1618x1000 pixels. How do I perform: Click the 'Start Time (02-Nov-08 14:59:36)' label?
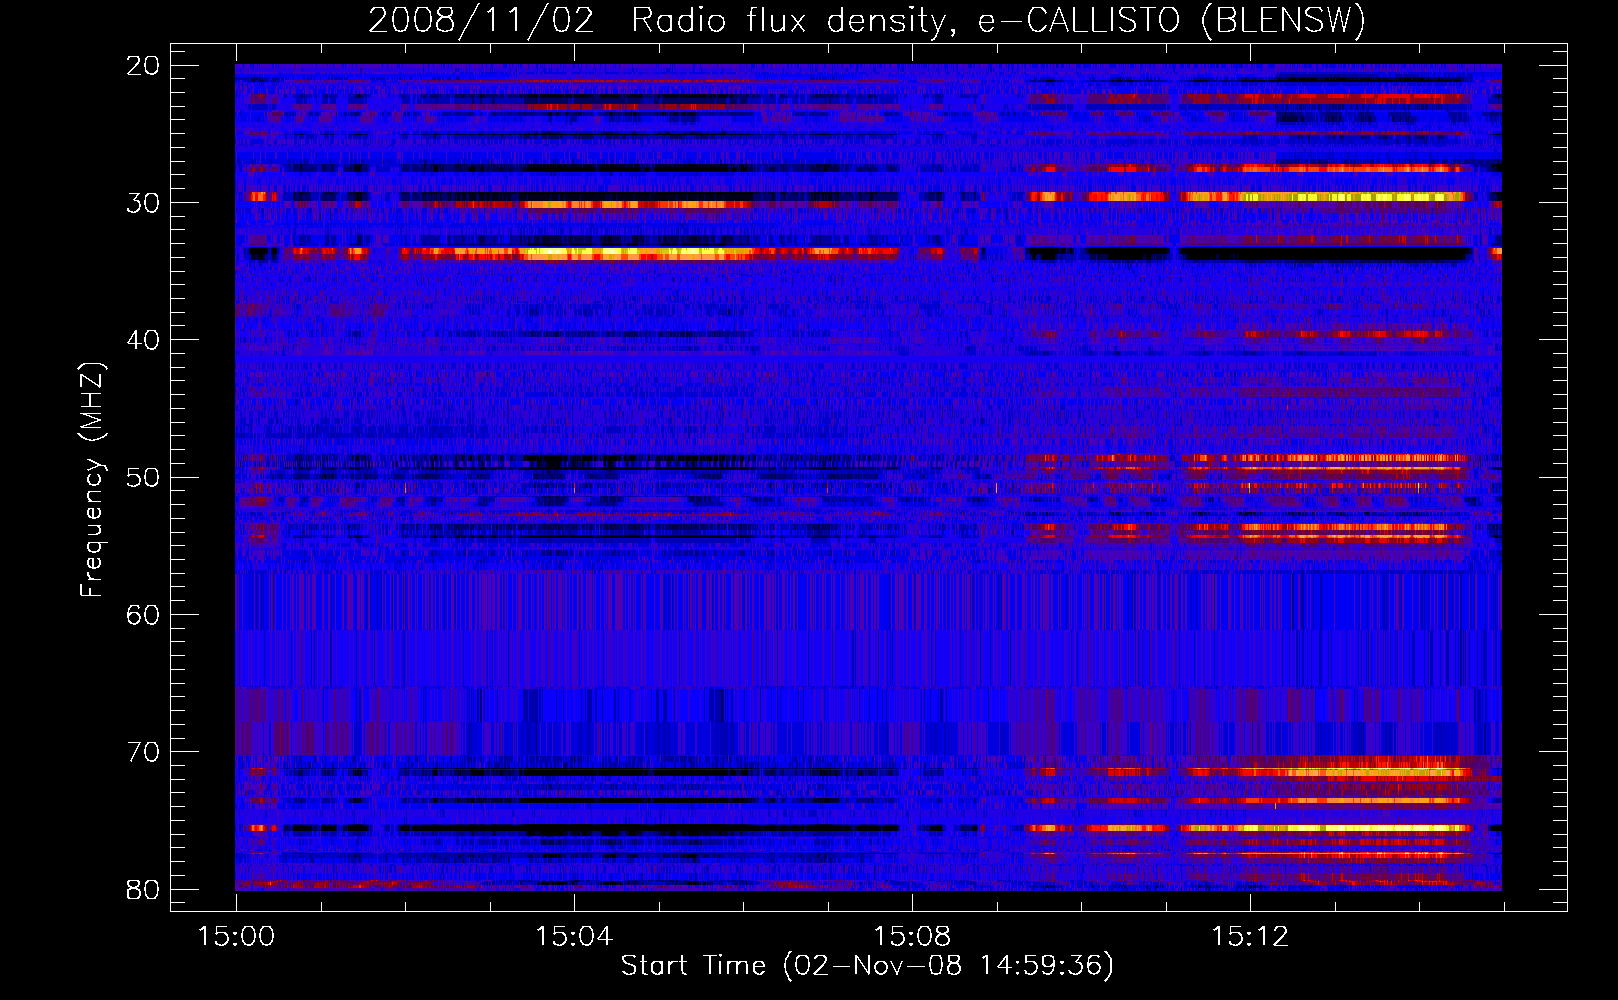(867, 966)
